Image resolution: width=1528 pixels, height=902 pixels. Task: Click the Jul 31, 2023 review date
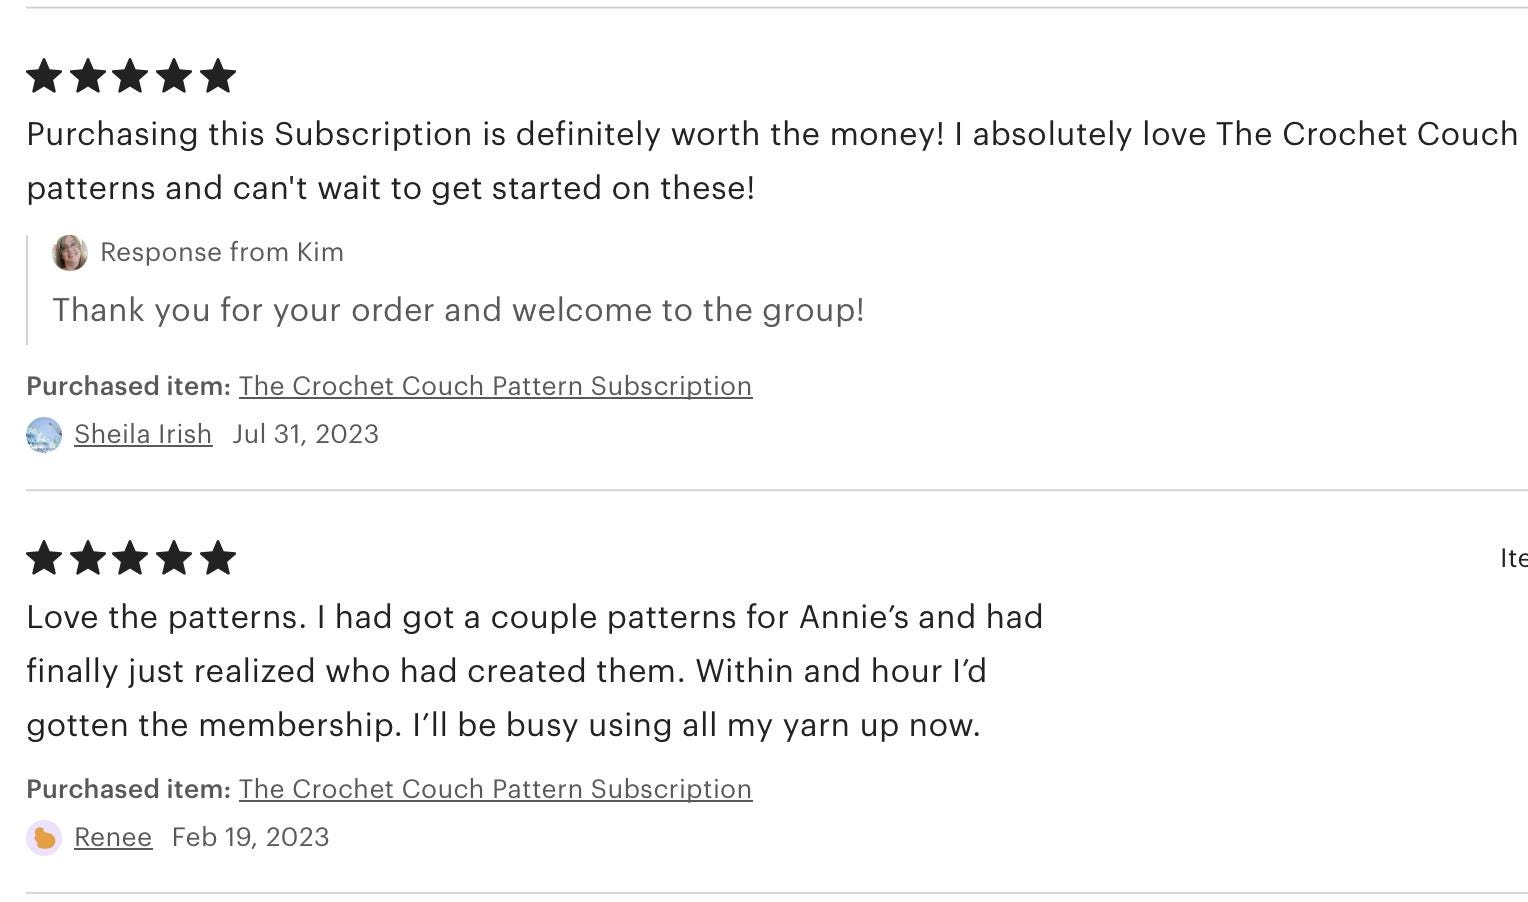[x=306, y=434]
